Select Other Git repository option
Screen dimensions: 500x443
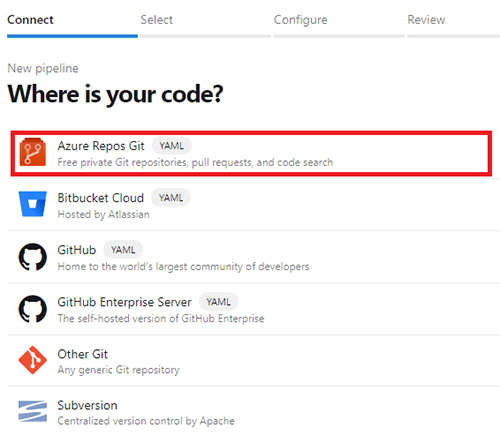click(x=253, y=361)
